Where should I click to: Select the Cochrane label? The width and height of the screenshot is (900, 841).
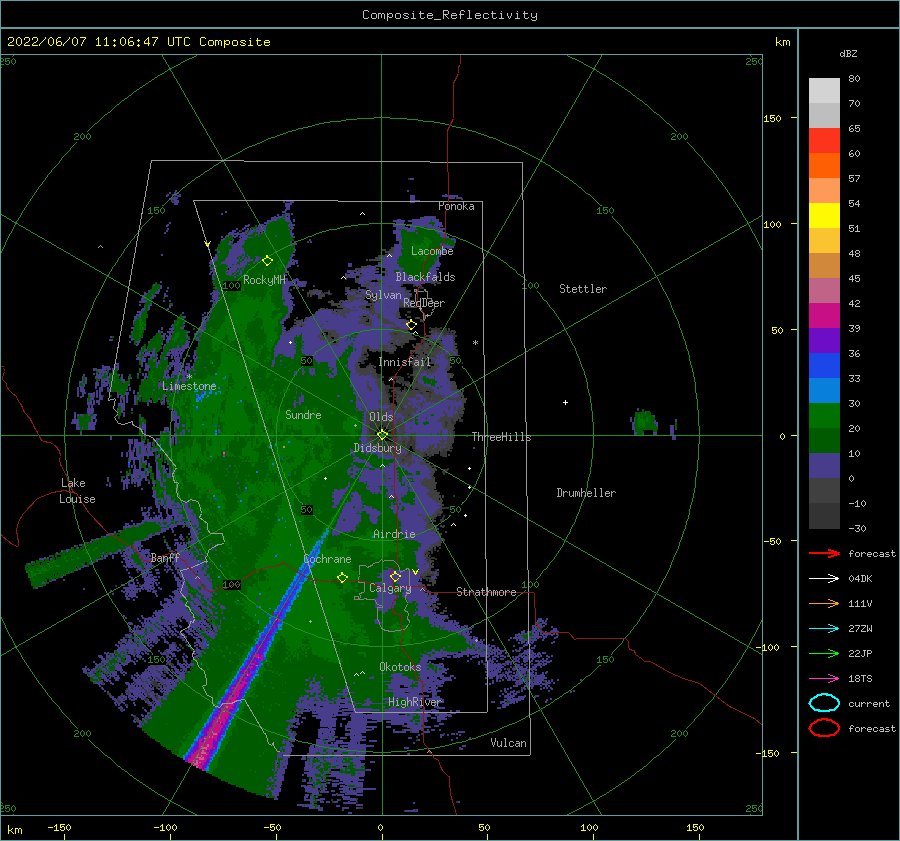pos(327,559)
